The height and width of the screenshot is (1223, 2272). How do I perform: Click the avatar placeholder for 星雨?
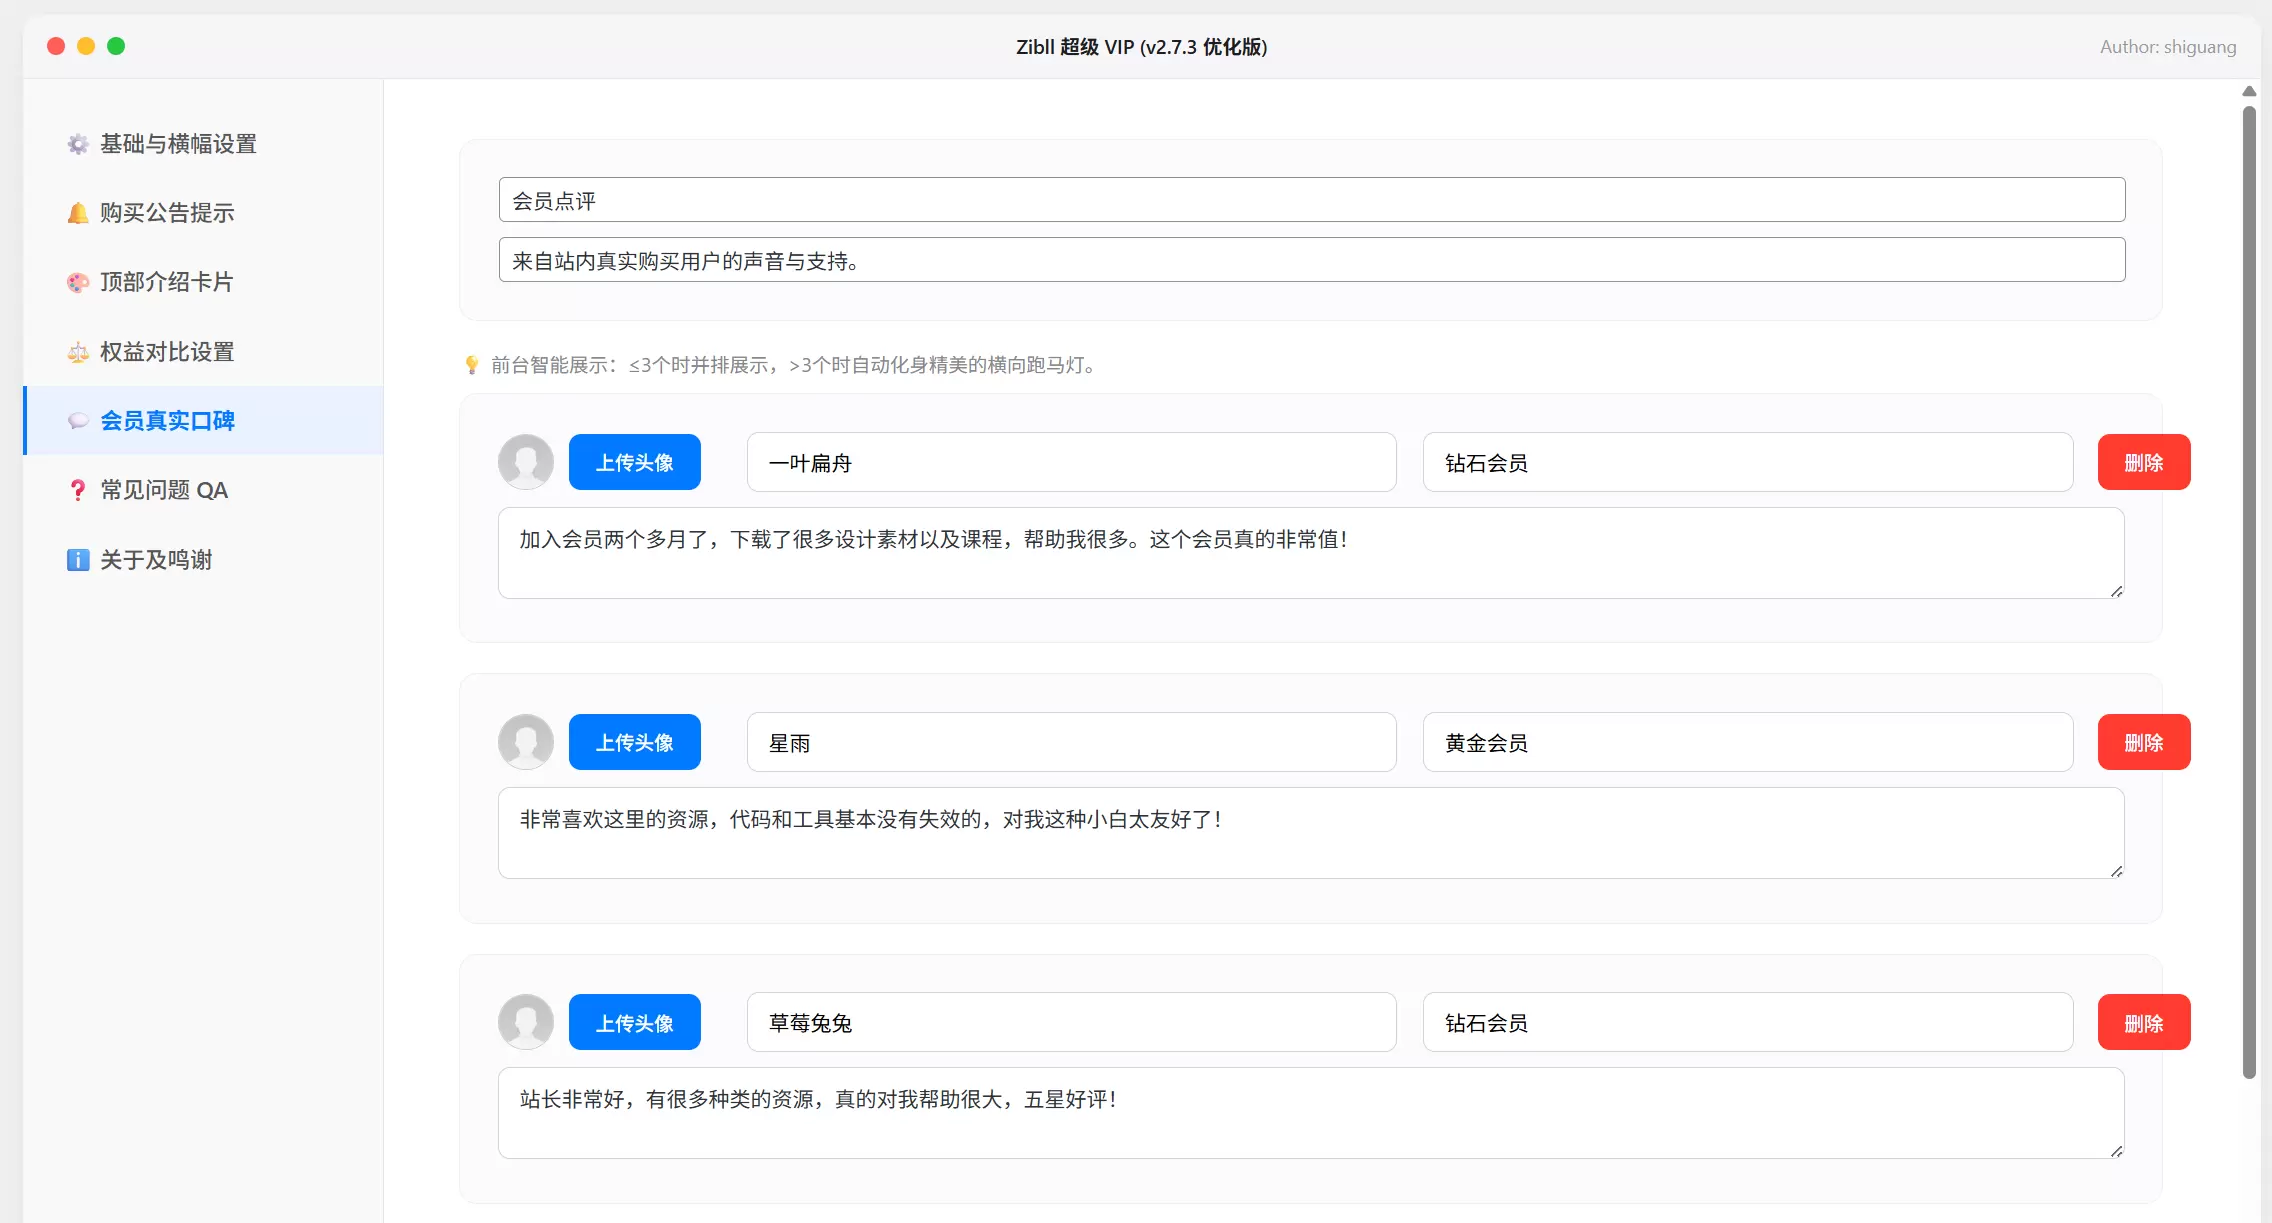(526, 742)
